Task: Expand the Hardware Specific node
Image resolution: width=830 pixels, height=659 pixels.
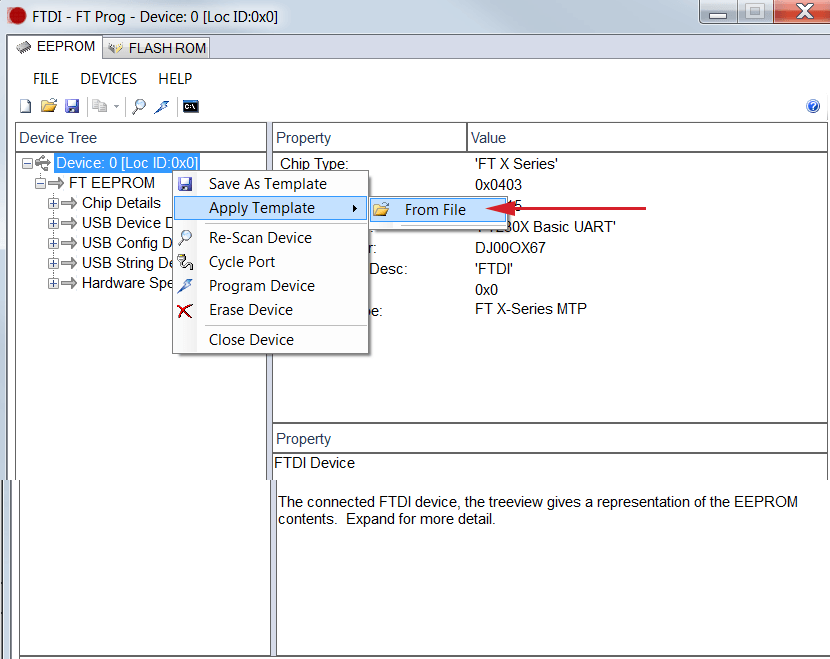Action: click(x=53, y=283)
